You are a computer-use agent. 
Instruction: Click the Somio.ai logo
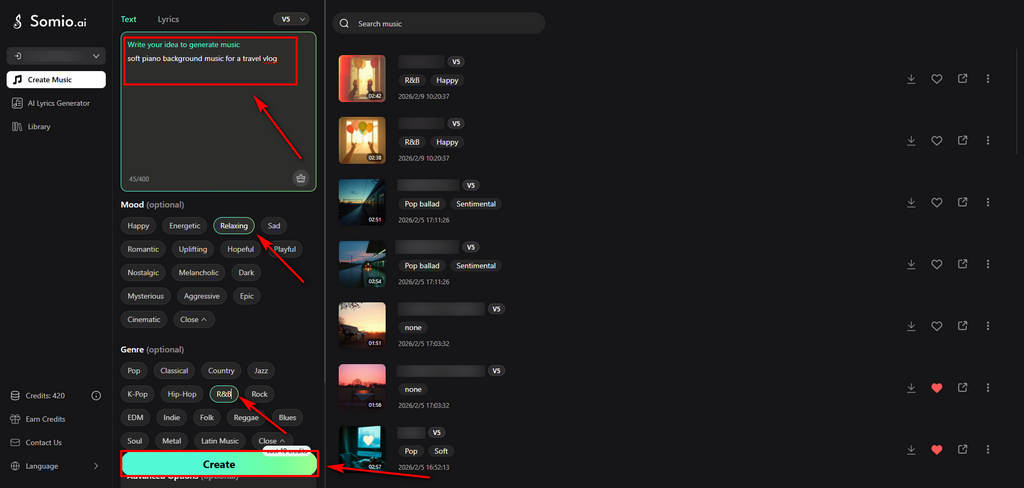(x=50, y=22)
